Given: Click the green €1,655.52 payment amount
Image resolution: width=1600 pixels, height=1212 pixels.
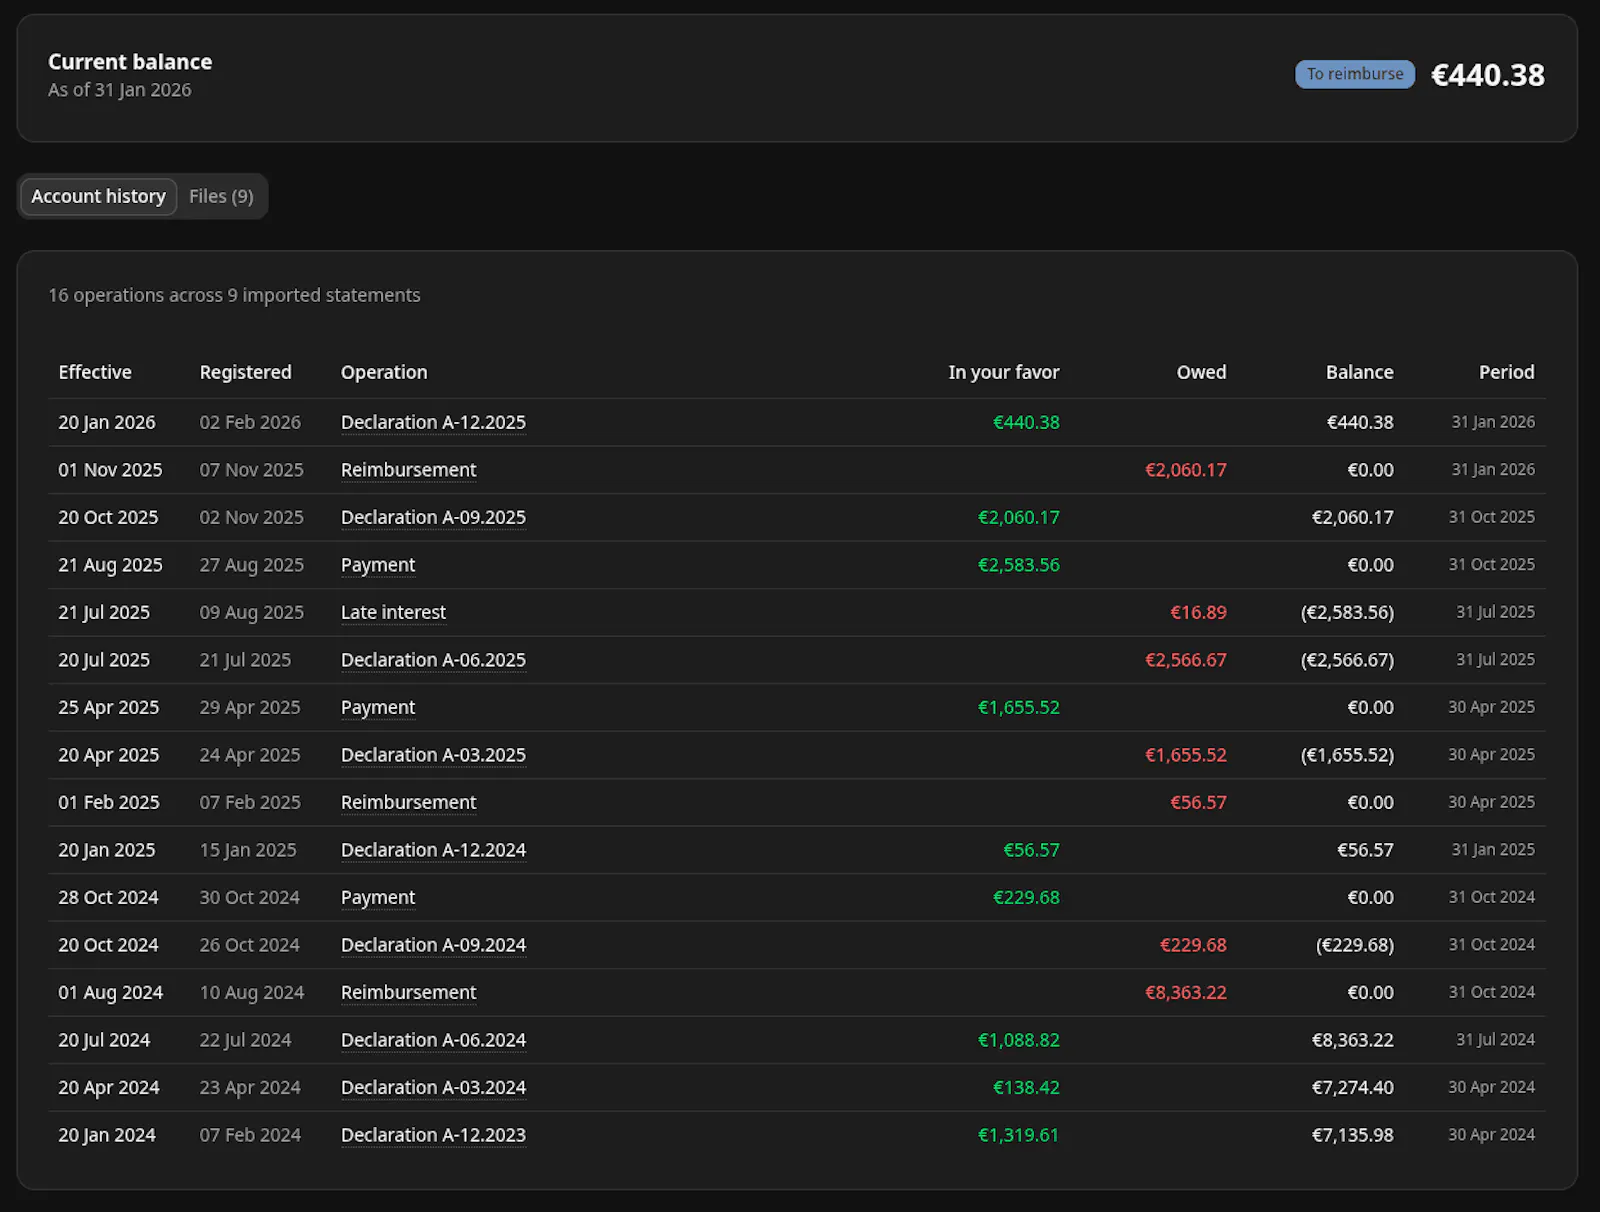Looking at the screenshot, I should [1018, 707].
